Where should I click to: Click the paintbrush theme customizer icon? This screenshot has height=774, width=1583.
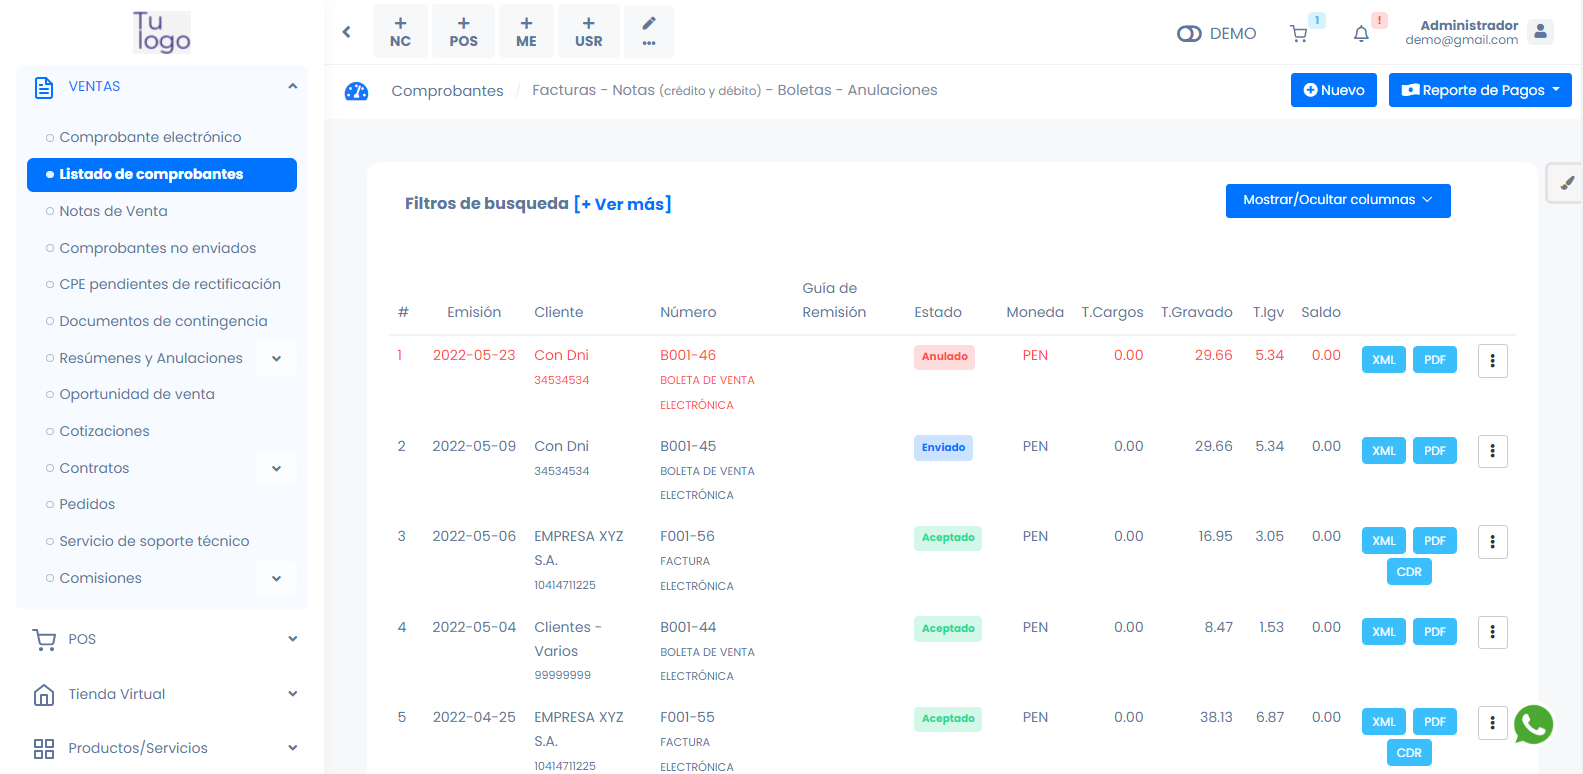pyautogui.click(x=1566, y=183)
